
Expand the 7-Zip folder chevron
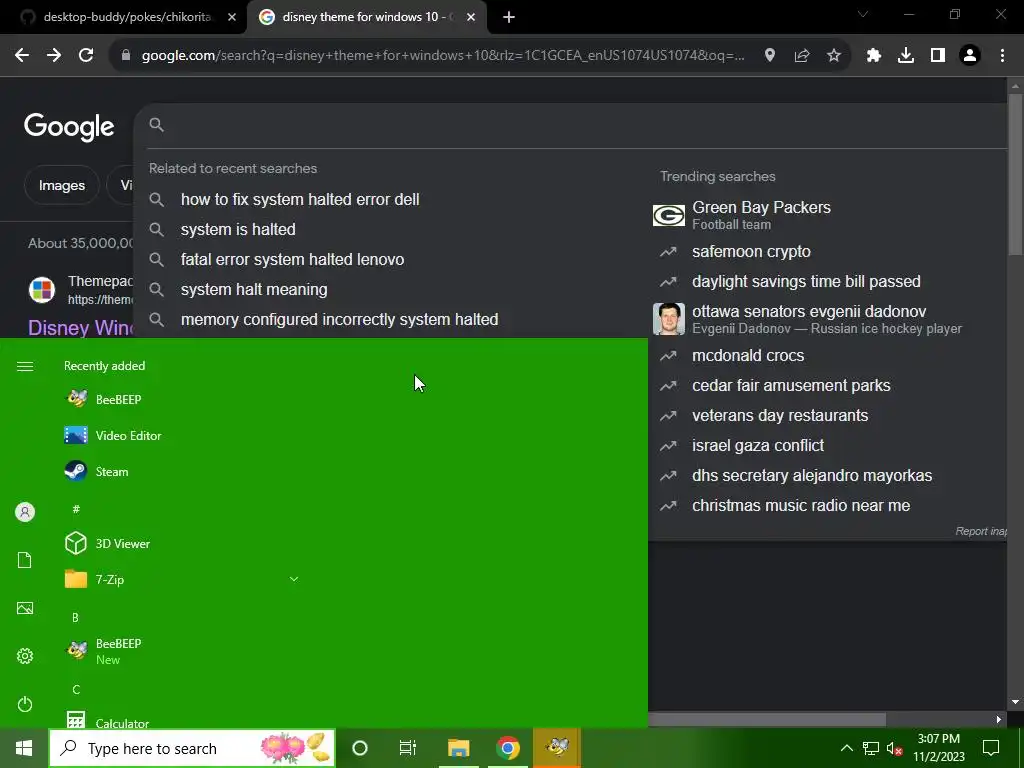(x=294, y=579)
